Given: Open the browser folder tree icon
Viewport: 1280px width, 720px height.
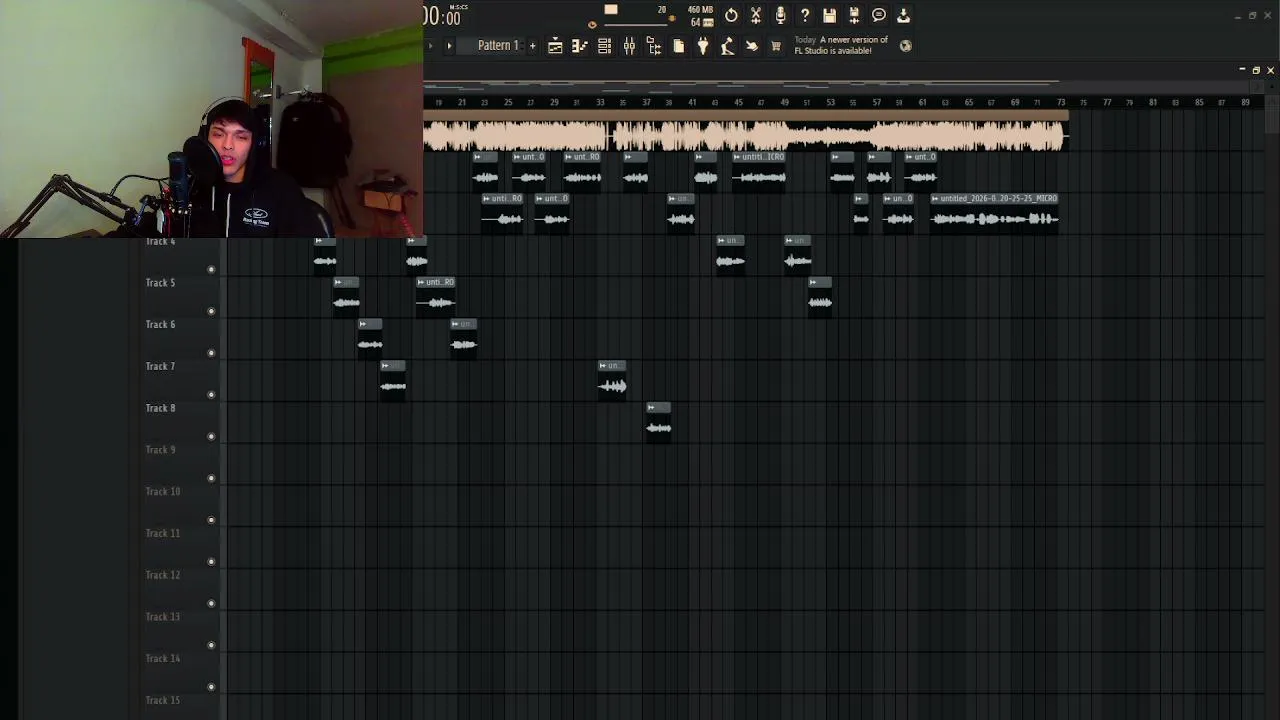Looking at the screenshot, I should coord(653,46).
